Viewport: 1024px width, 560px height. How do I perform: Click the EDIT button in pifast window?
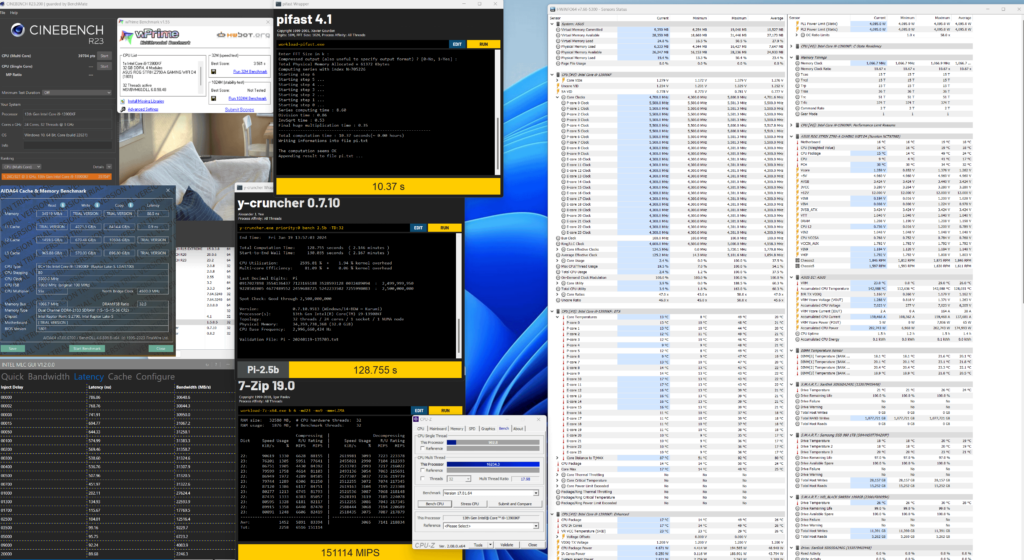click(x=456, y=44)
